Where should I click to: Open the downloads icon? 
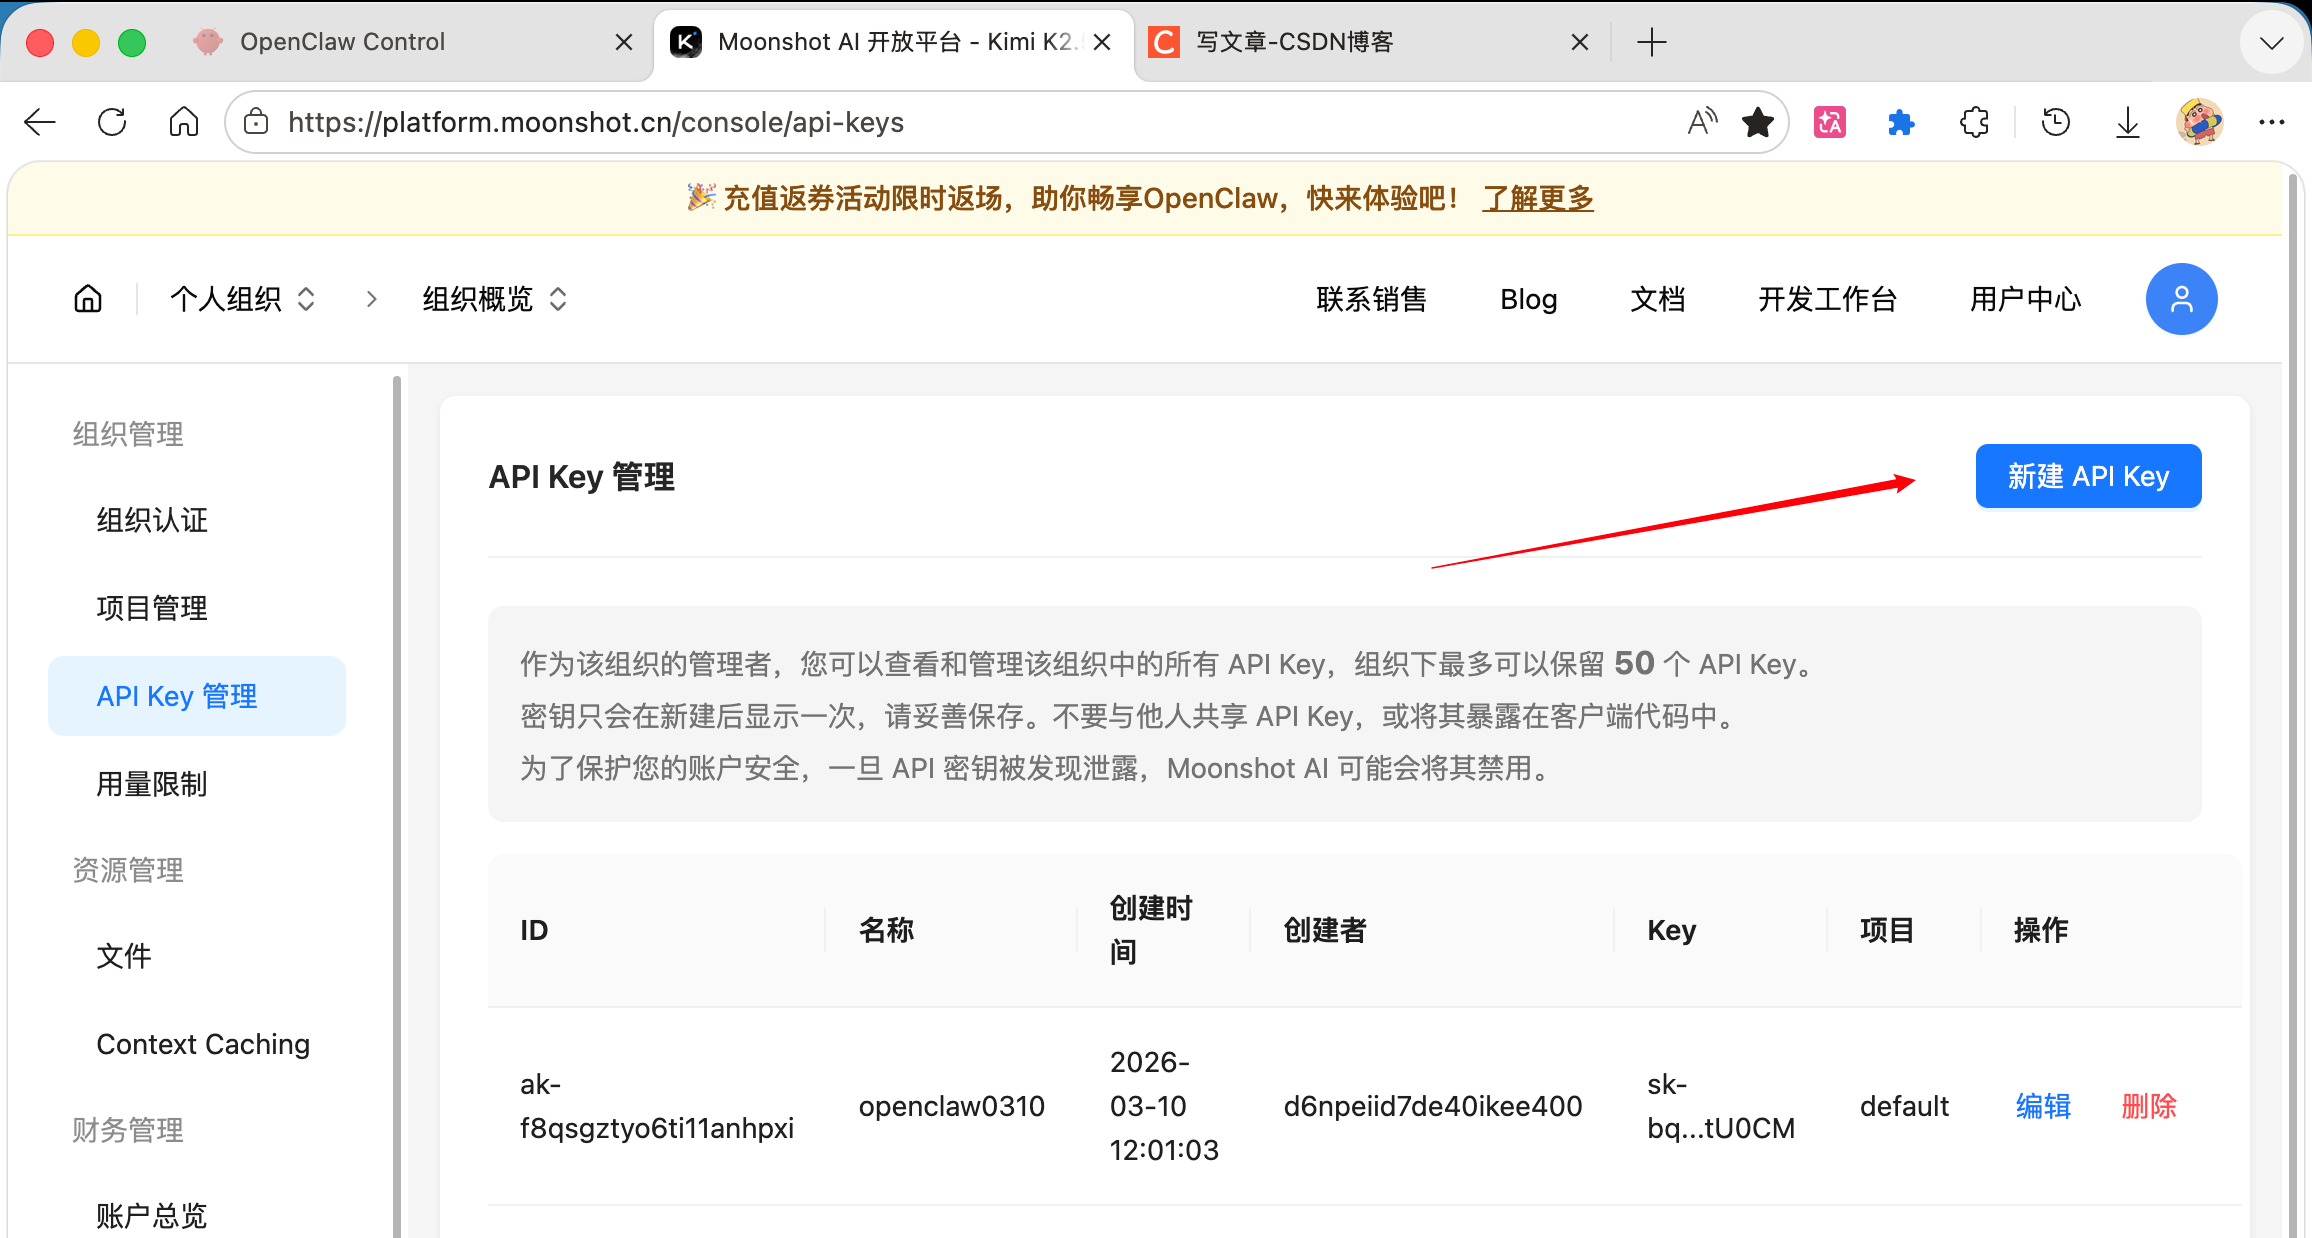(2126, 121)
